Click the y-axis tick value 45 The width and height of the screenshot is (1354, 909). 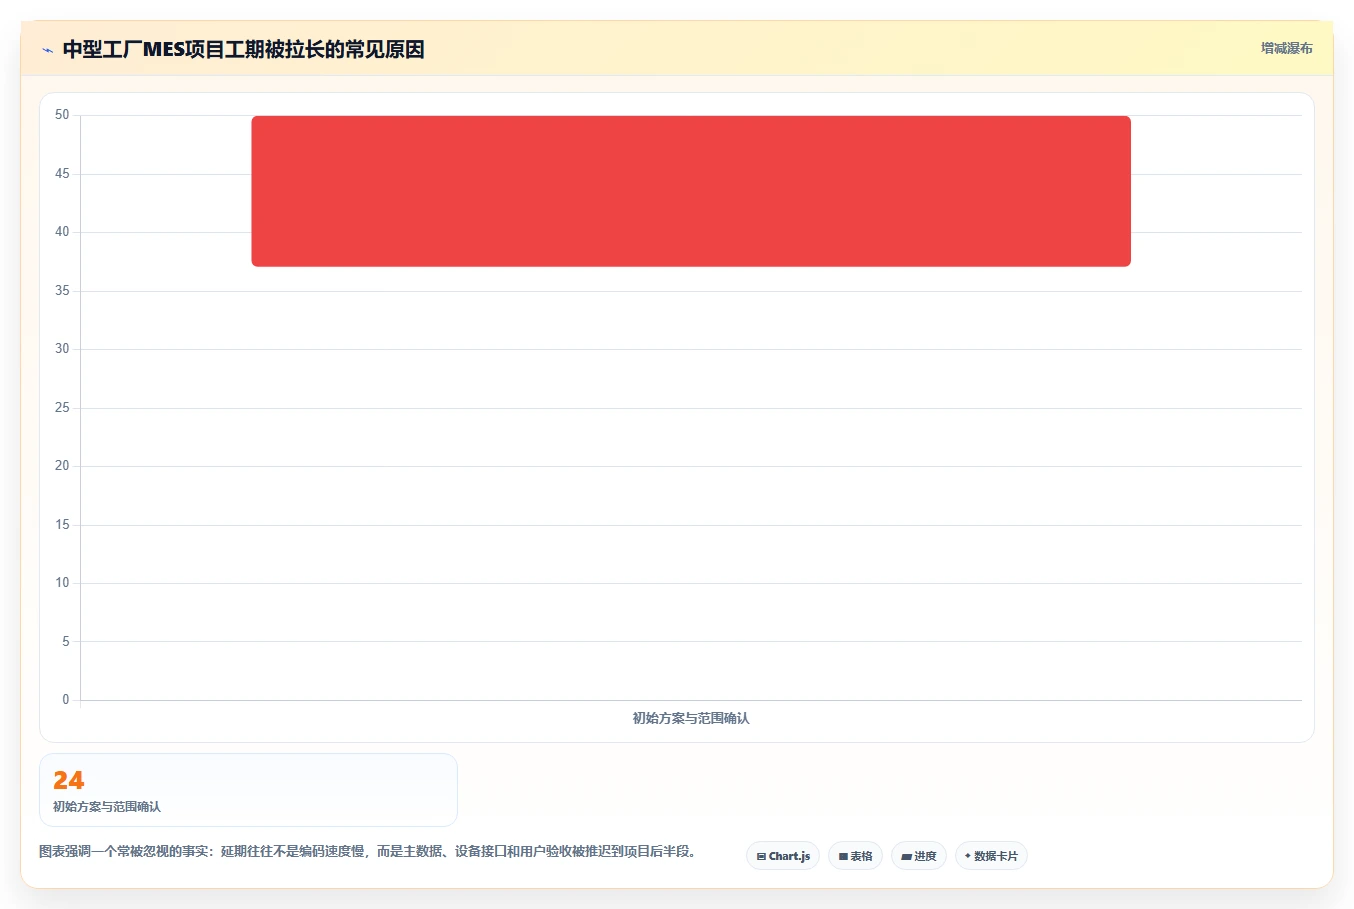[62, 174]
